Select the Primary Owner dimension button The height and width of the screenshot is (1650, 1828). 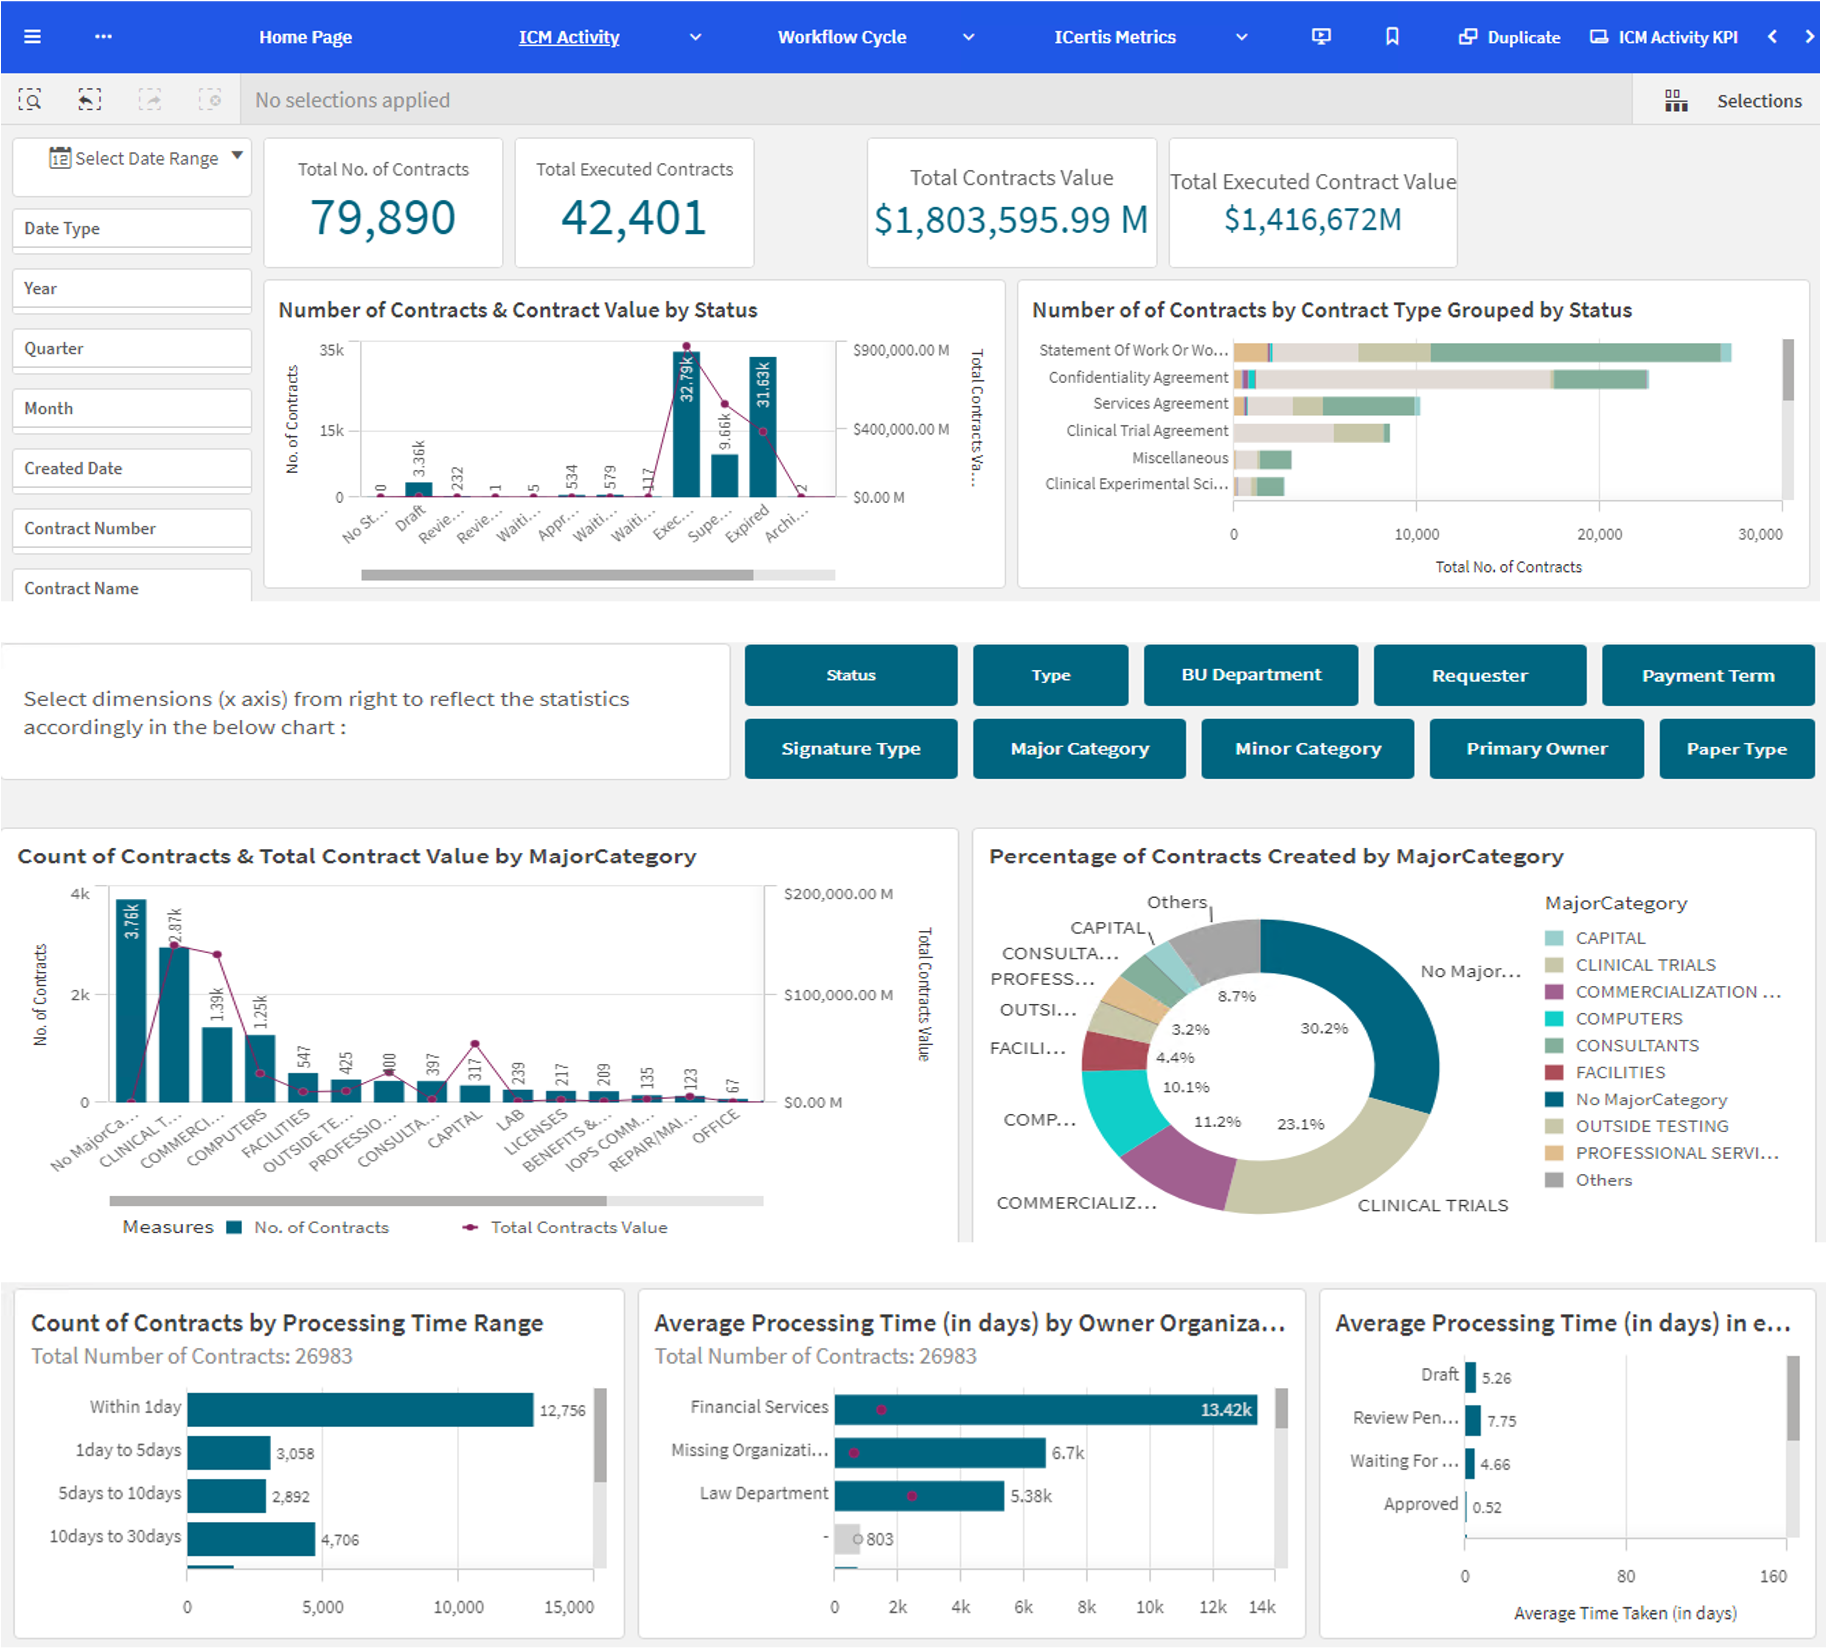coord(1537,749)
